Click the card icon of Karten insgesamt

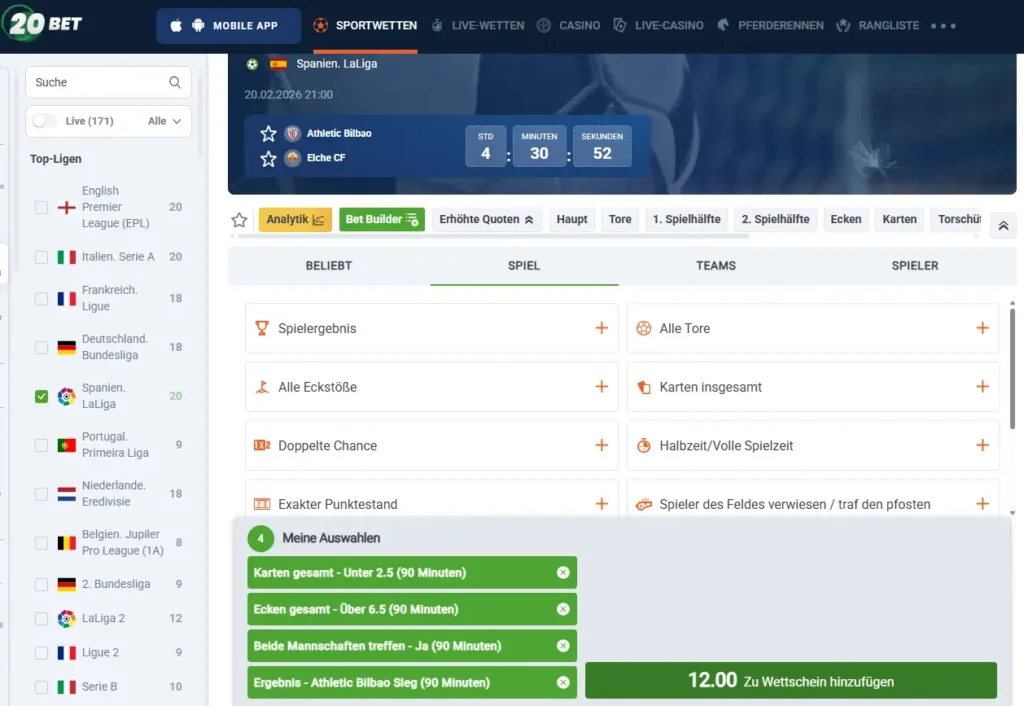[x=644, y=387]
